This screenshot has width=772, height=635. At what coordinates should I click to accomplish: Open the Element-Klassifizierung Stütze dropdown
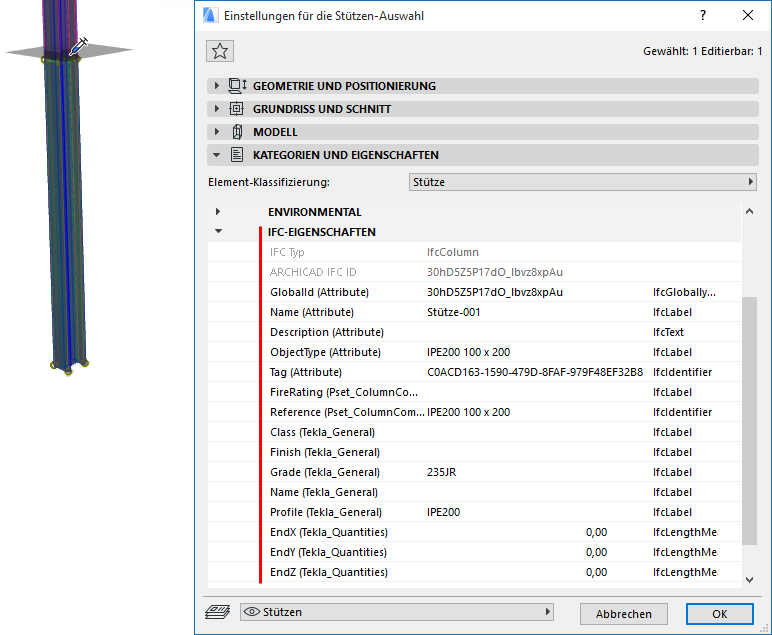(x=582, y=182)
